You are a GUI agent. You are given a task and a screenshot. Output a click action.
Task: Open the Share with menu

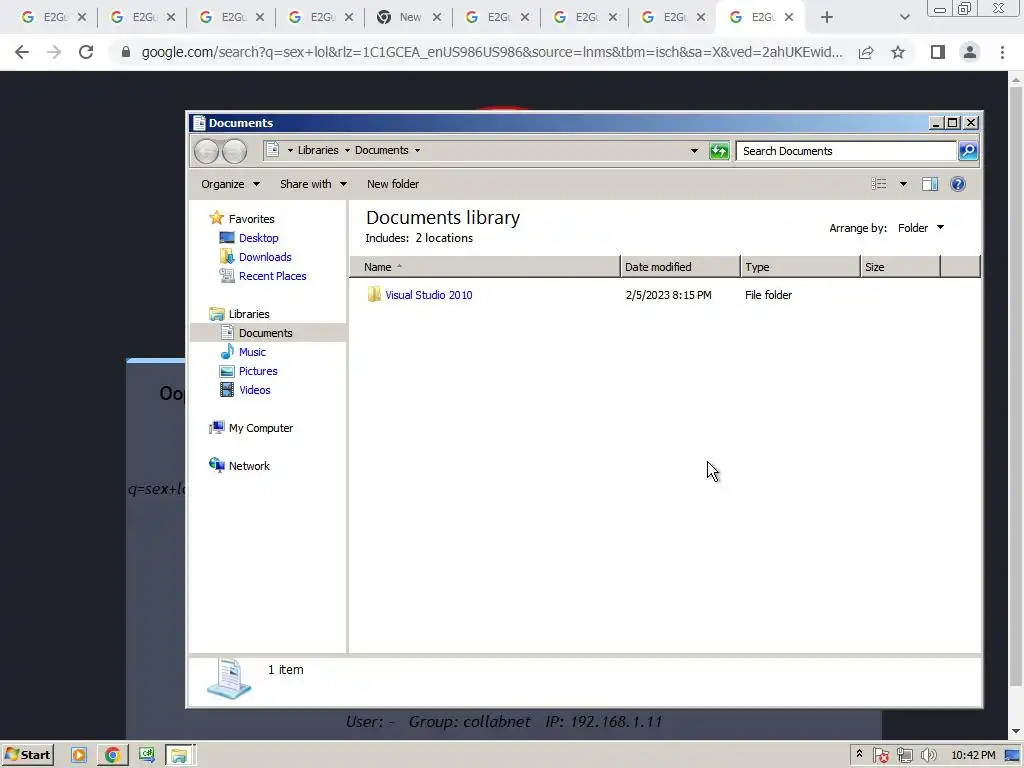click(x=313, y=184)
